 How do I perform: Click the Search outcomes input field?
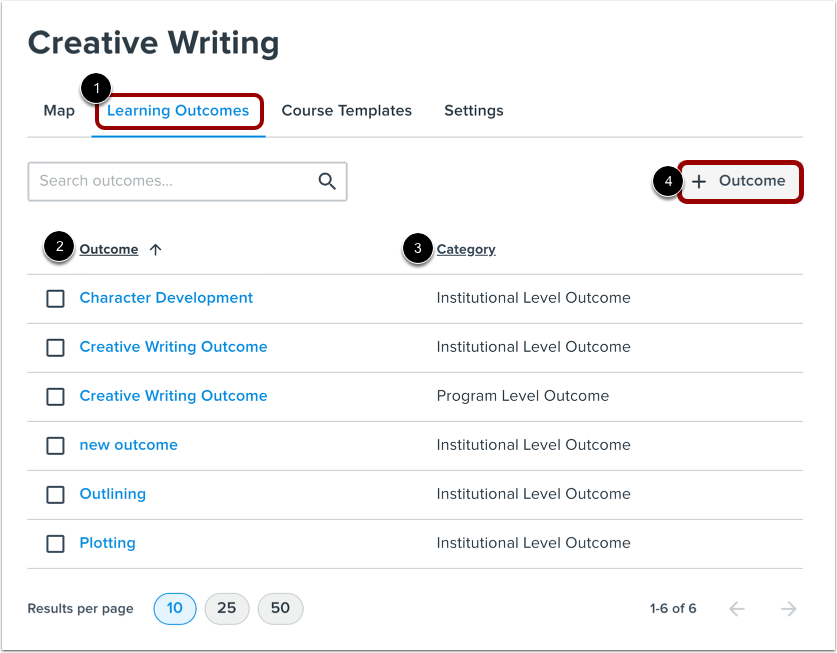tap(170, 181)
